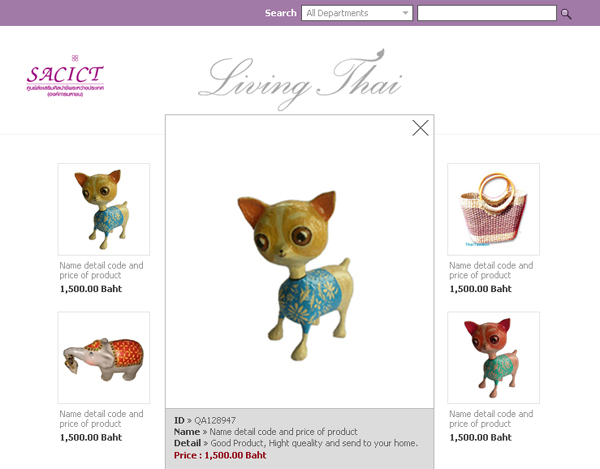The image size is (600, 469).
Task: Click the basket bag 1,500.00 Baht price
Action: 480,289
